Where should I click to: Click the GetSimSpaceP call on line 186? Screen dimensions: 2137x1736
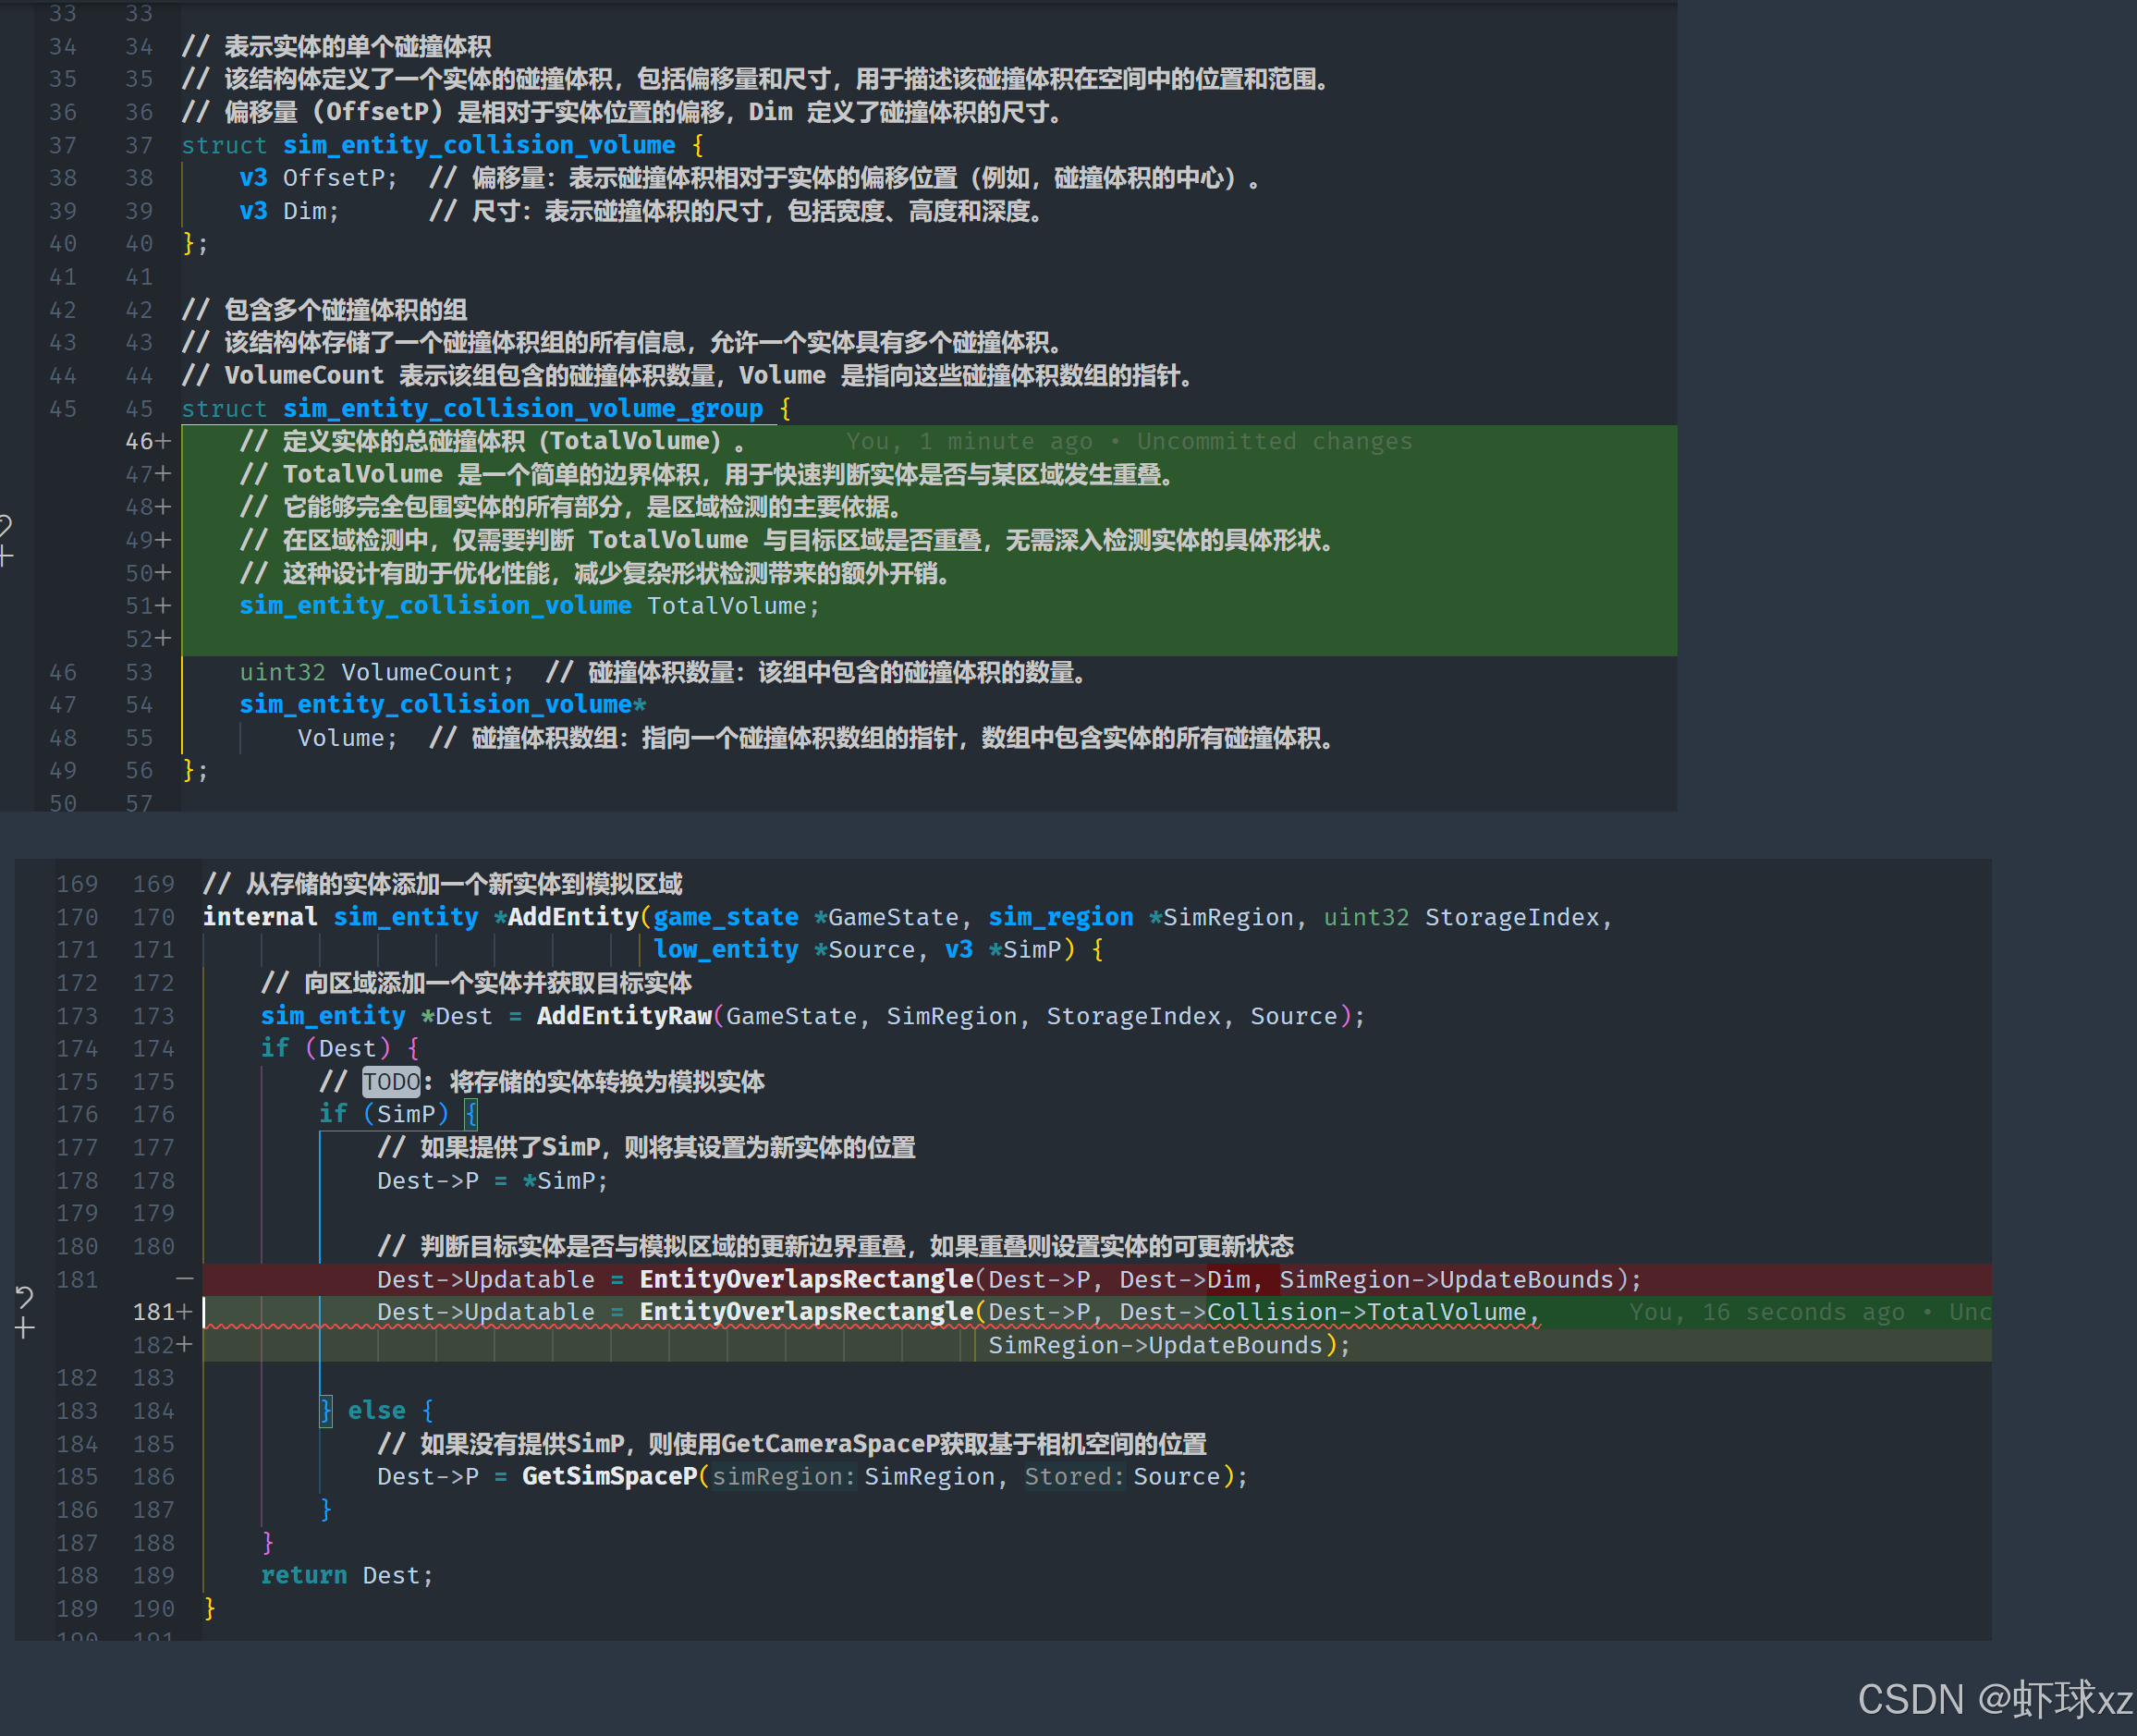pyautogui.click(x=609, y=1477)
